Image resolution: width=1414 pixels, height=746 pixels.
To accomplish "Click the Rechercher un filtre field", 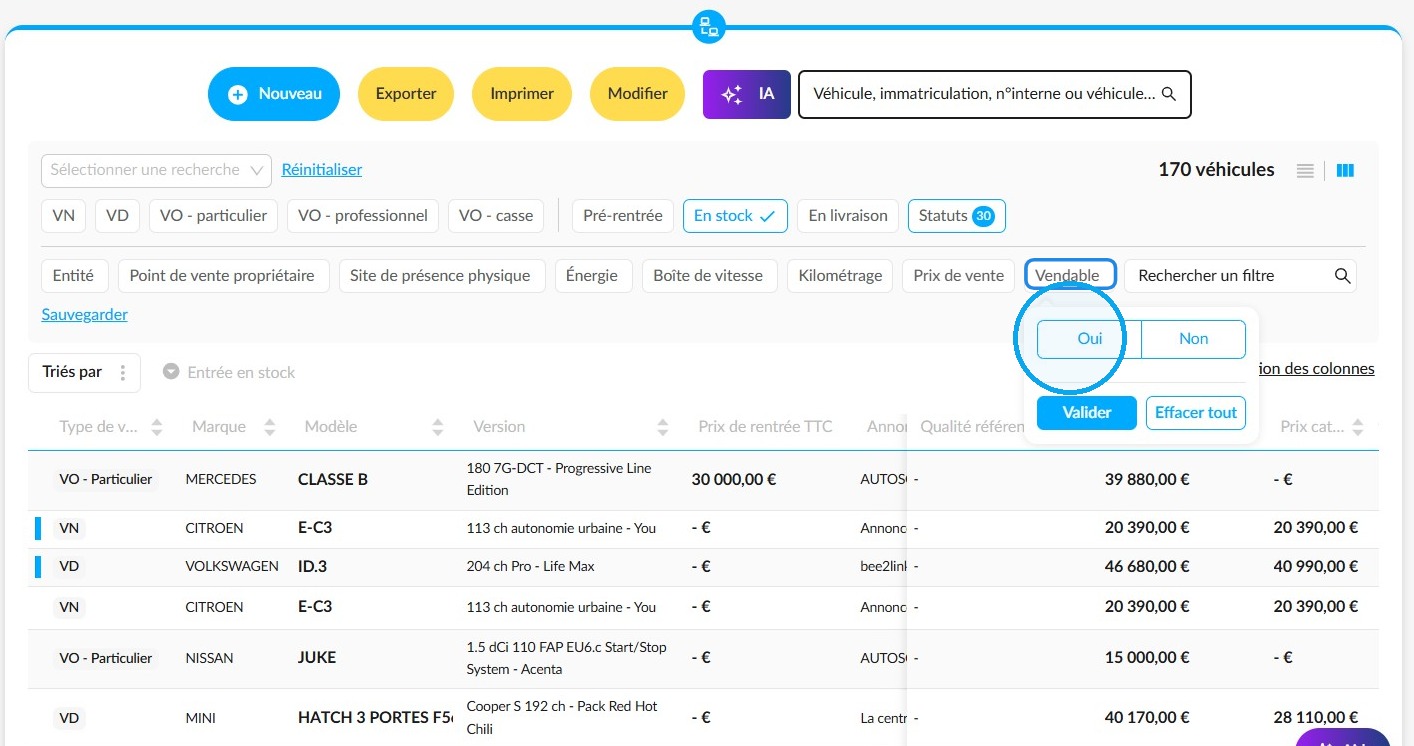I will coord(1240,276).
